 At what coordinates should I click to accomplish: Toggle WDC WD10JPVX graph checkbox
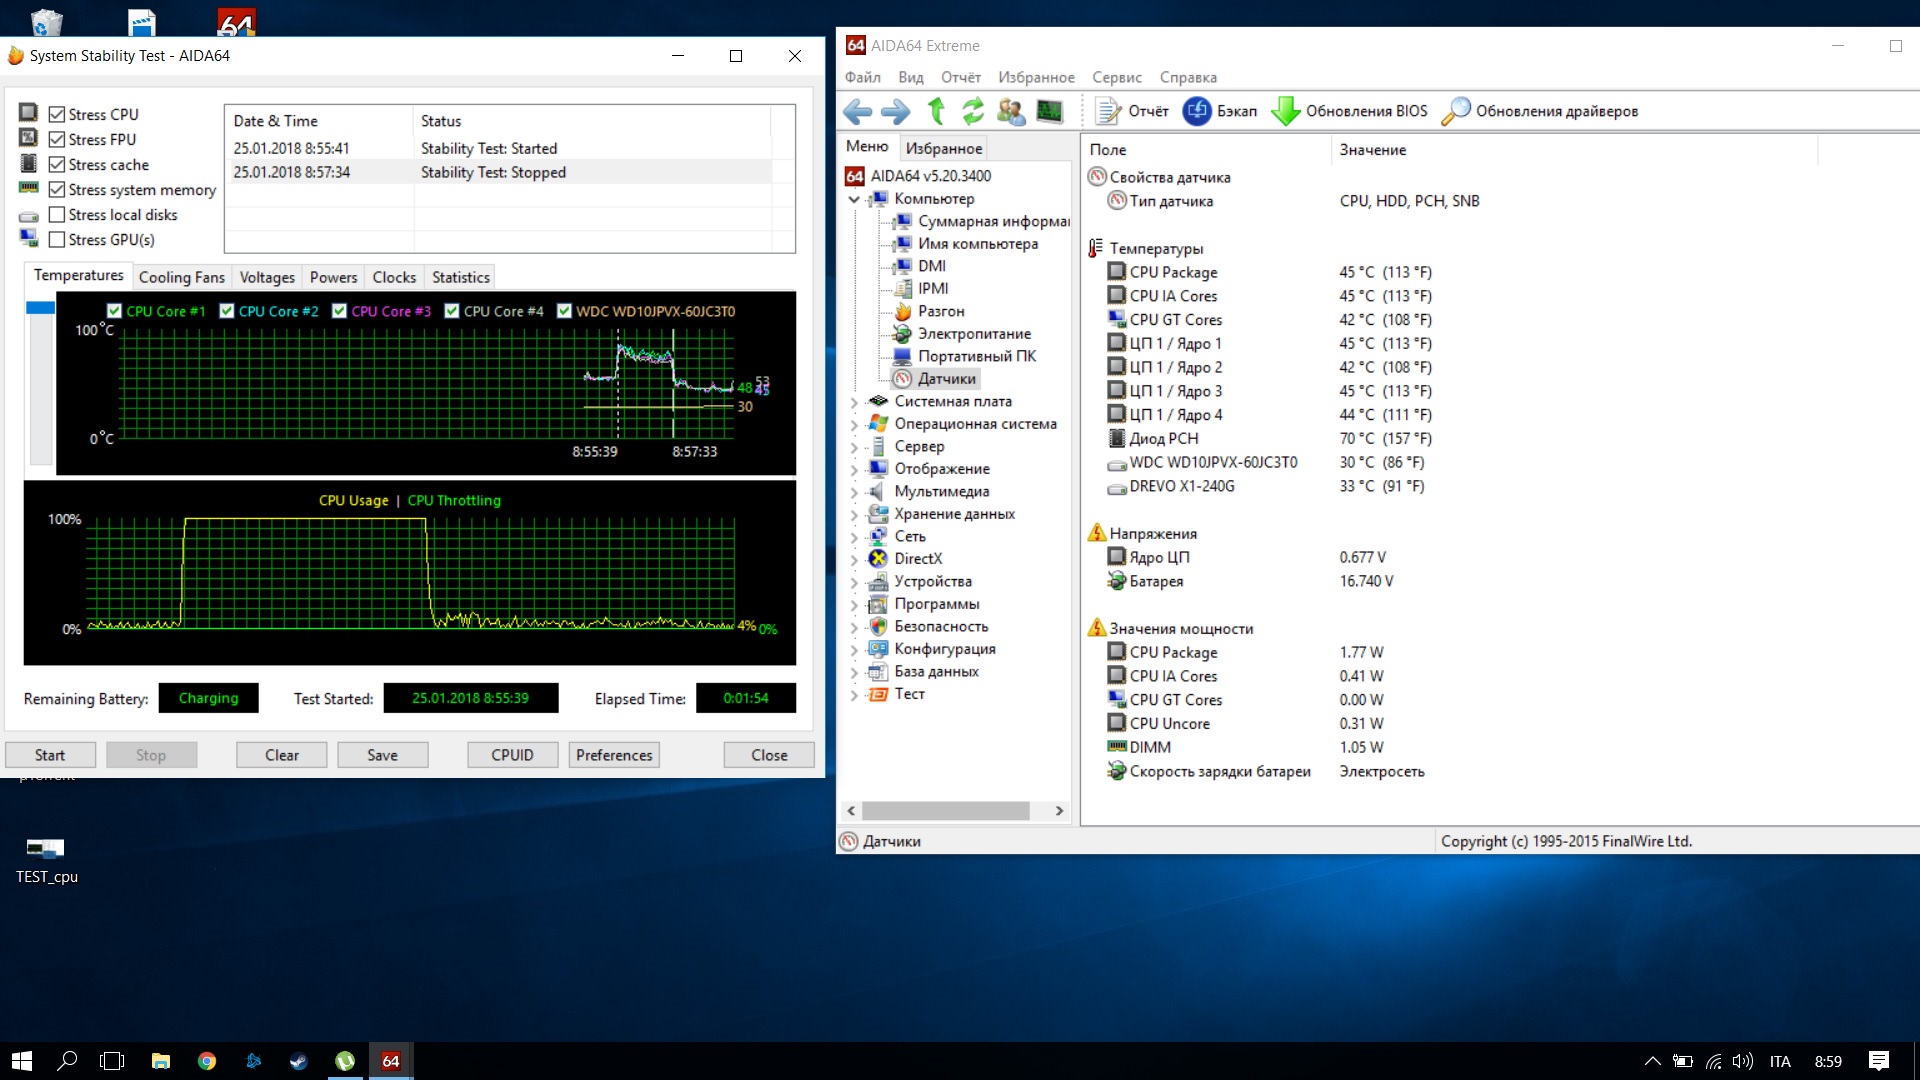[x=564, y=311]
